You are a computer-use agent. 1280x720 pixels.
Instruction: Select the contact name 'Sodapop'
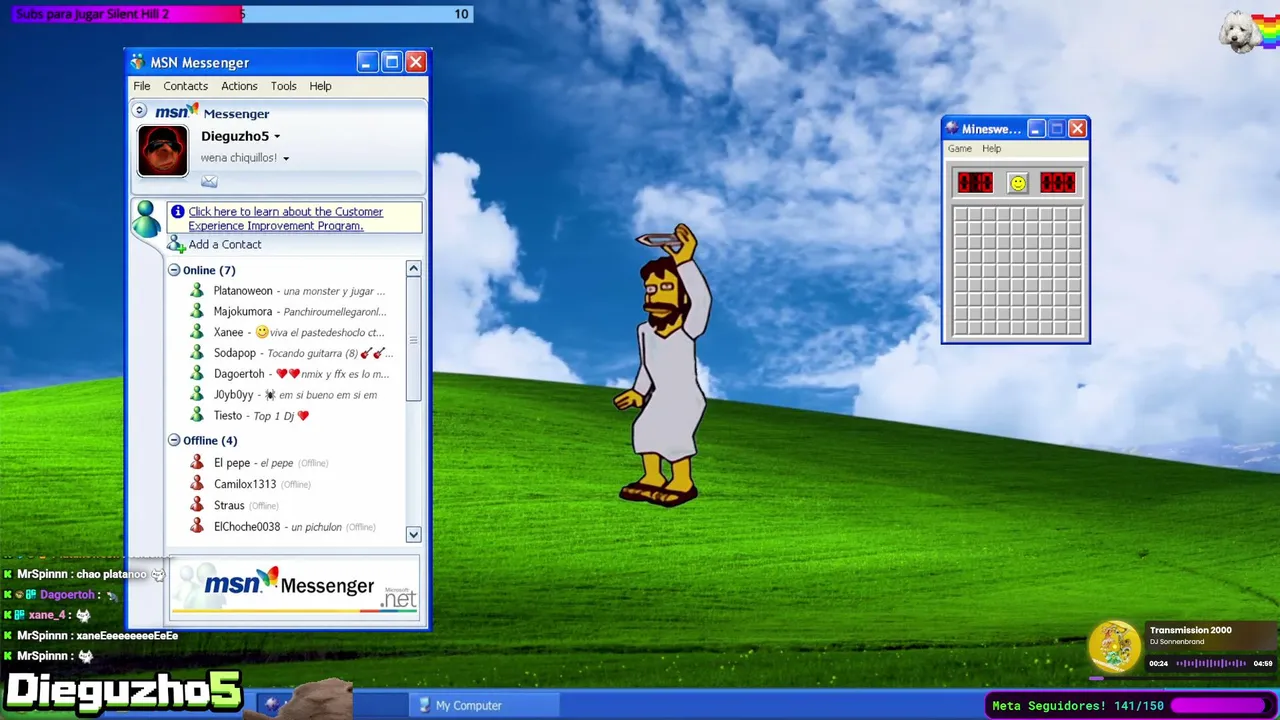235,353
